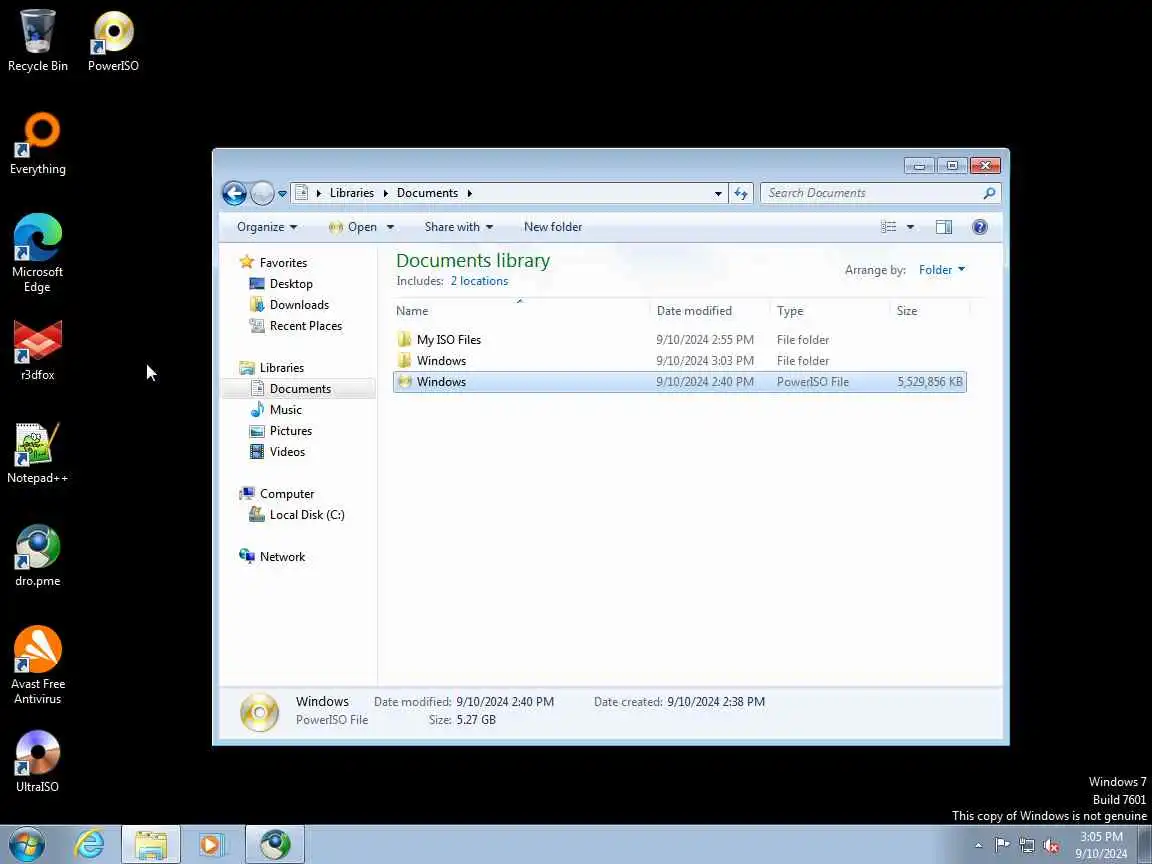Click the network tray icon

coord(1026,845)
